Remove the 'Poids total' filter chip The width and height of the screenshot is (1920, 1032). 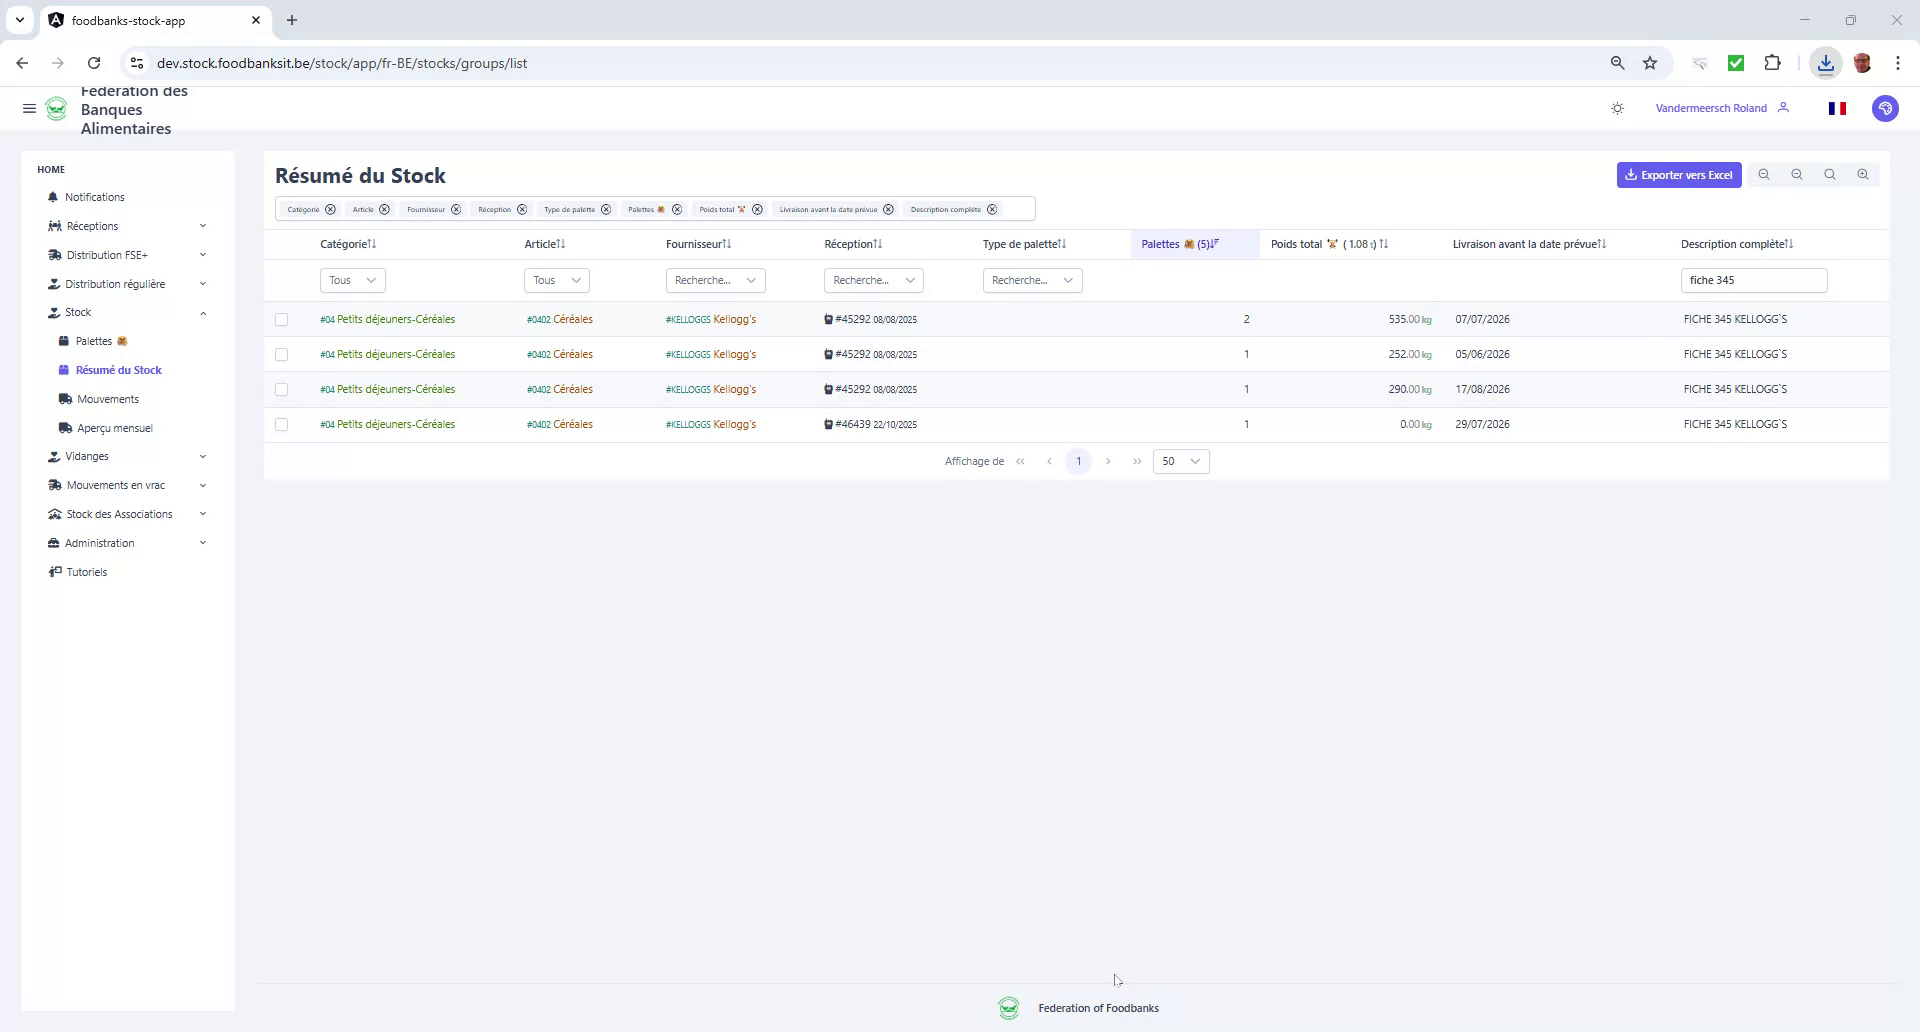(758, 209)
